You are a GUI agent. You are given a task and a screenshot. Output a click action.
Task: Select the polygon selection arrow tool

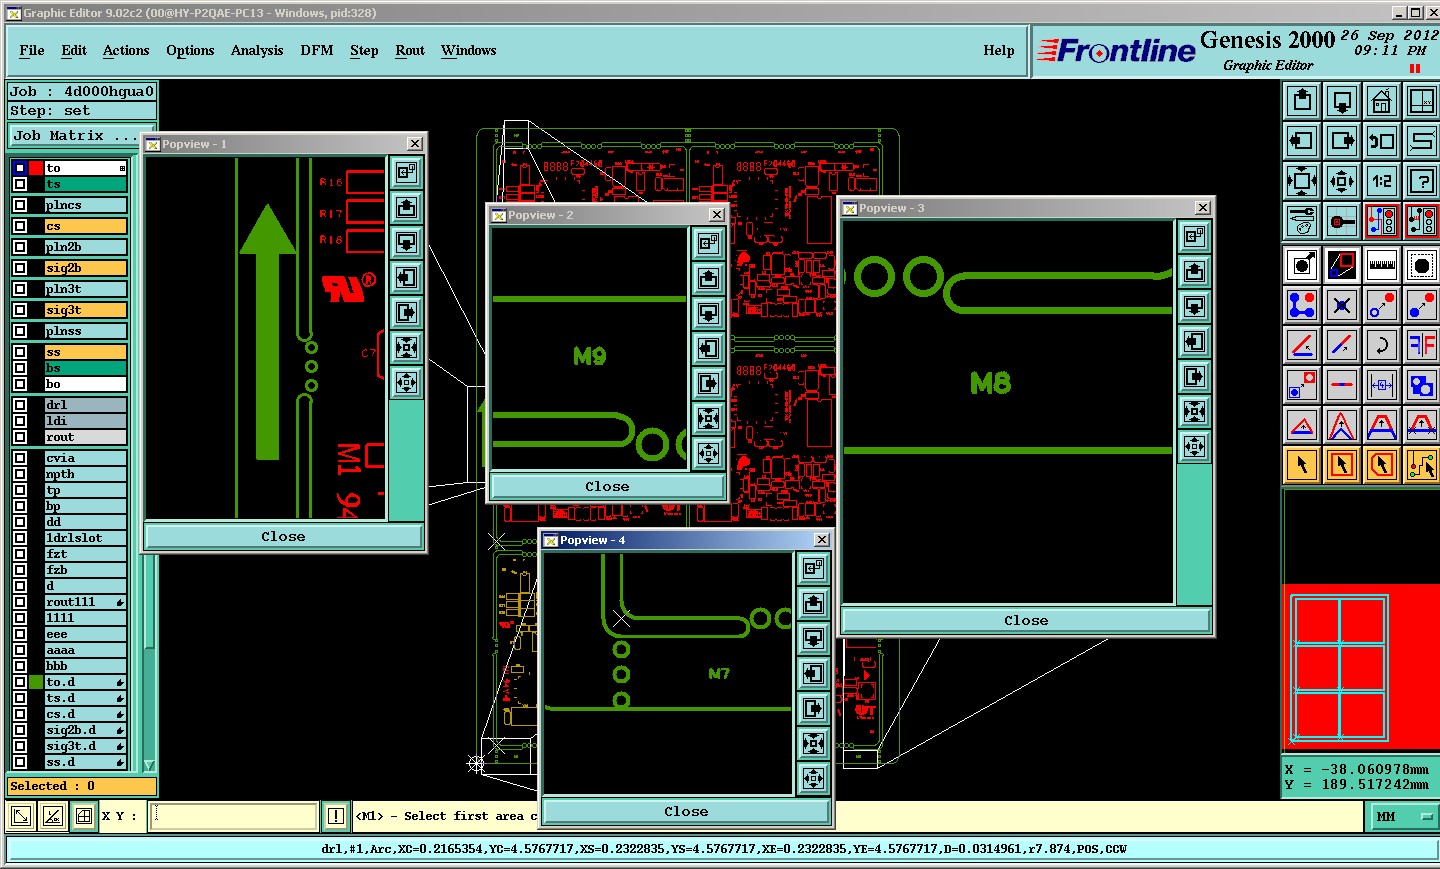tap(1382, 465)
